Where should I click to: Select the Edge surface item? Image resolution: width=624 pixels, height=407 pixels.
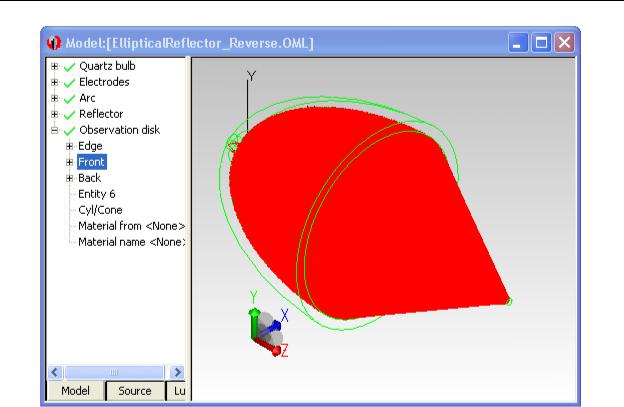click(90, 146)
